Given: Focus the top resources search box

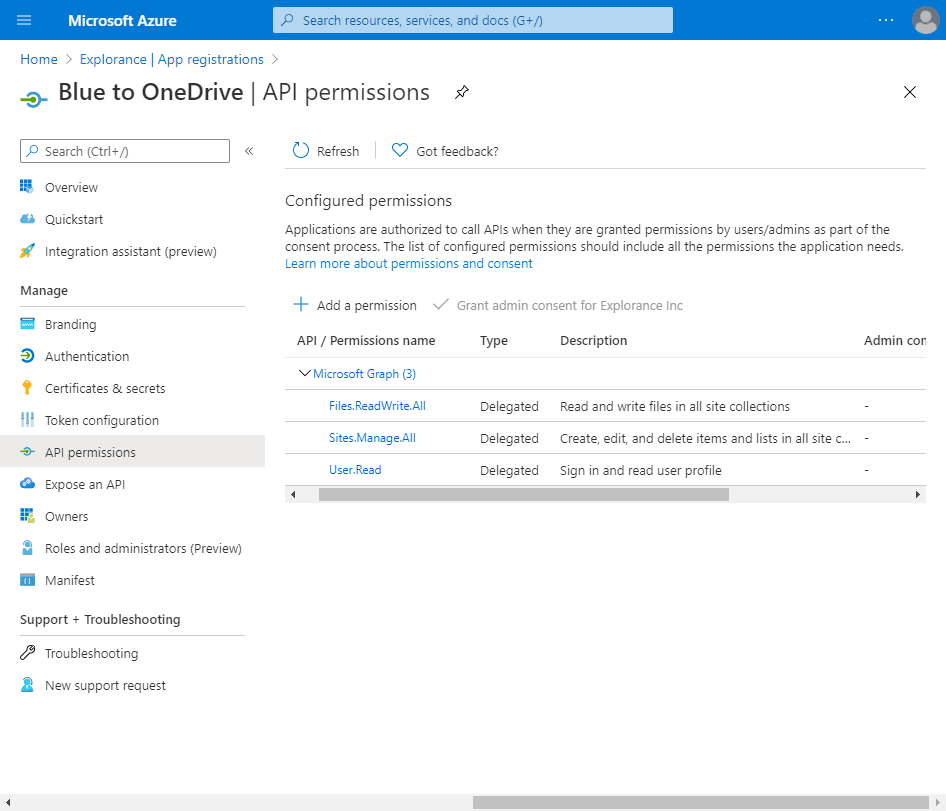Looking at the screenshot, I should tap(472, 20).
